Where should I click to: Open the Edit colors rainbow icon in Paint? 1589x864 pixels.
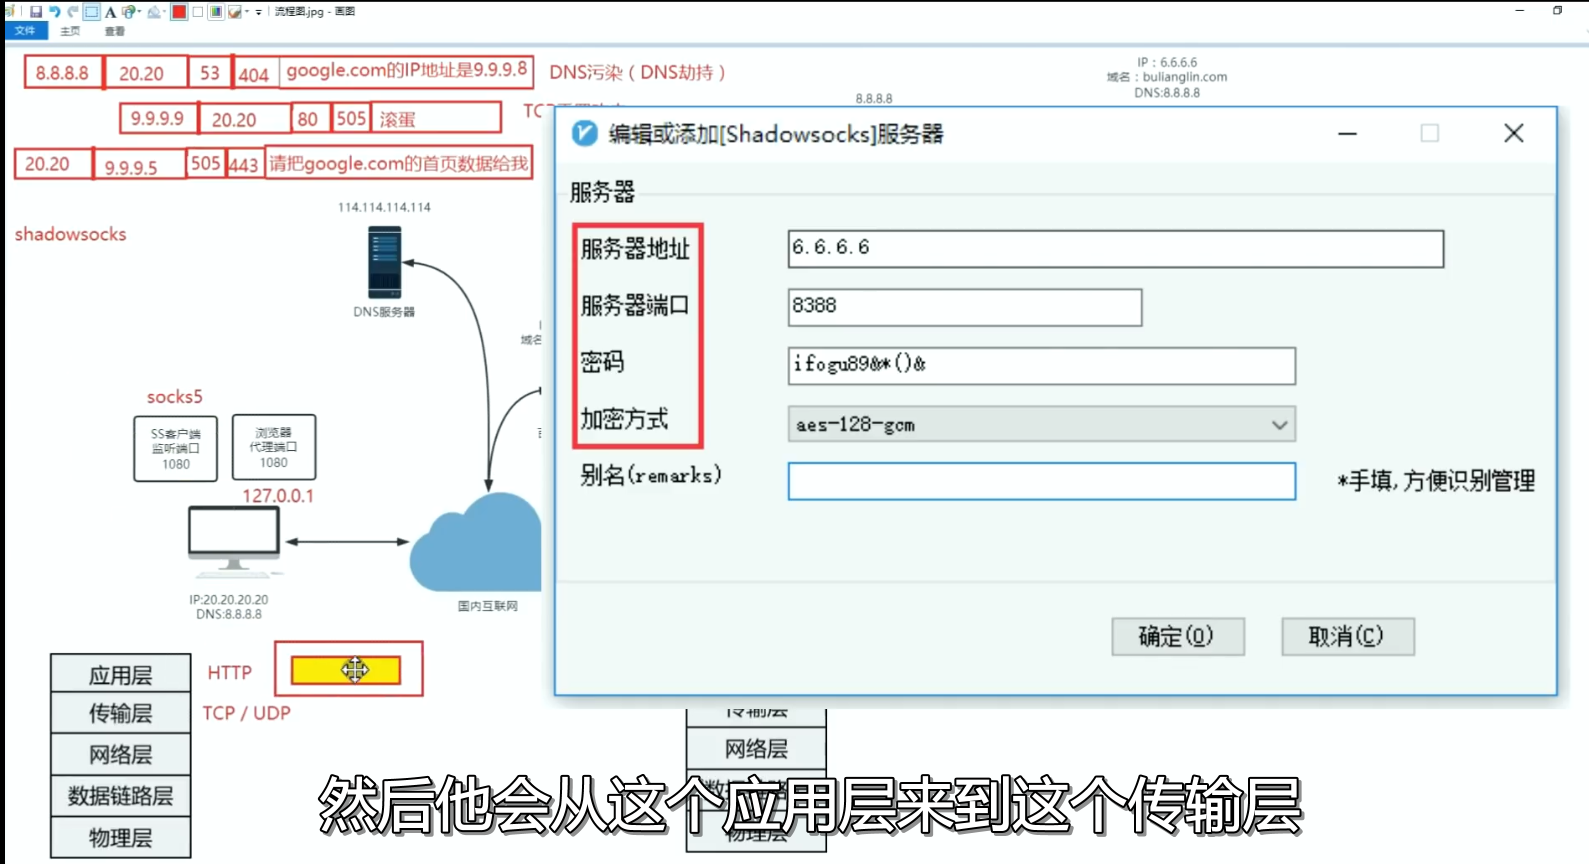click(216, 12)
